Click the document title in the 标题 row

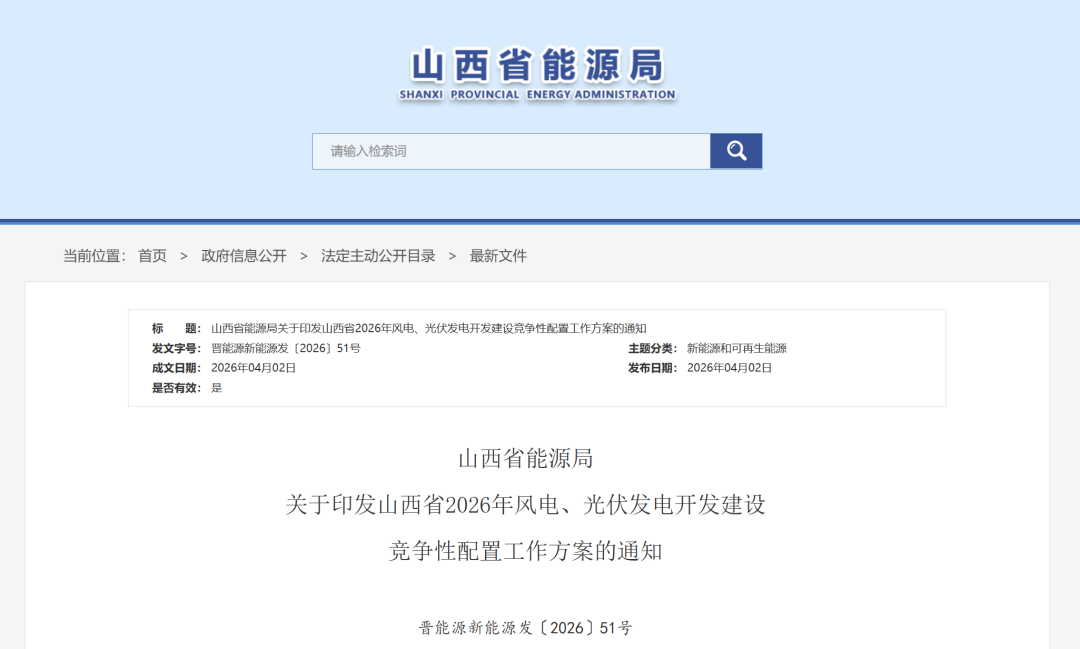429,329
